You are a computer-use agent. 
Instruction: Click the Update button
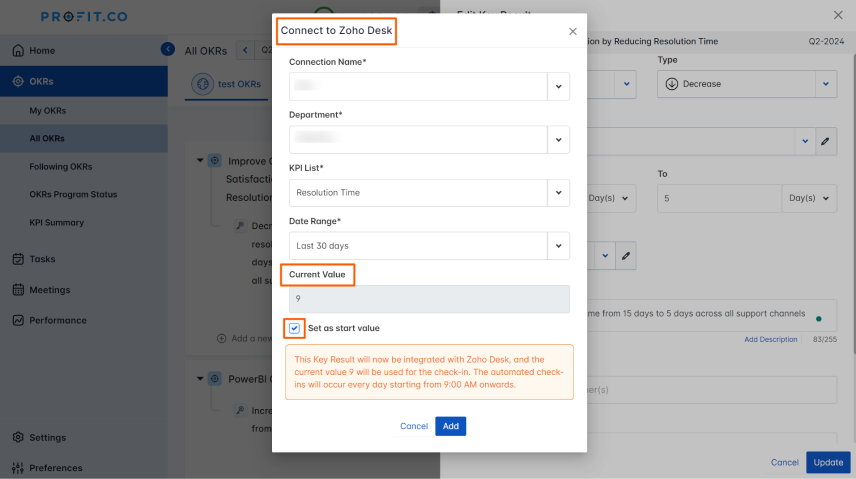click(828, 463)
